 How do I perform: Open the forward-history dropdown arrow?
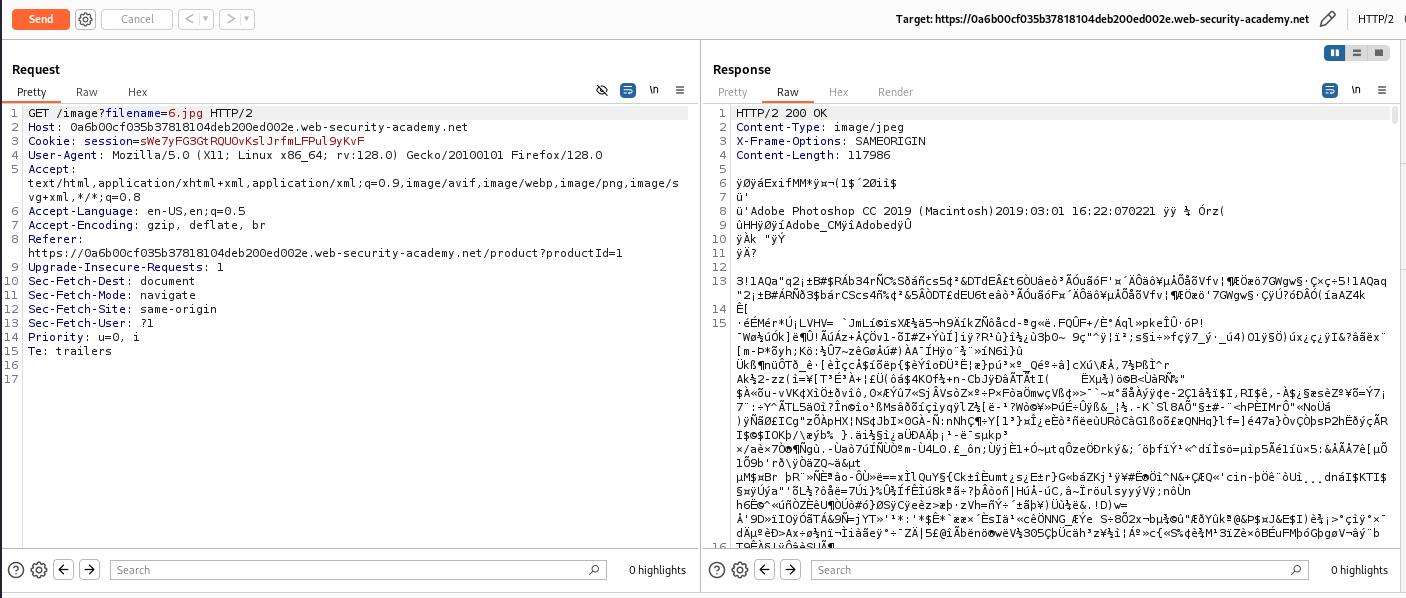(x=246, y=19)
